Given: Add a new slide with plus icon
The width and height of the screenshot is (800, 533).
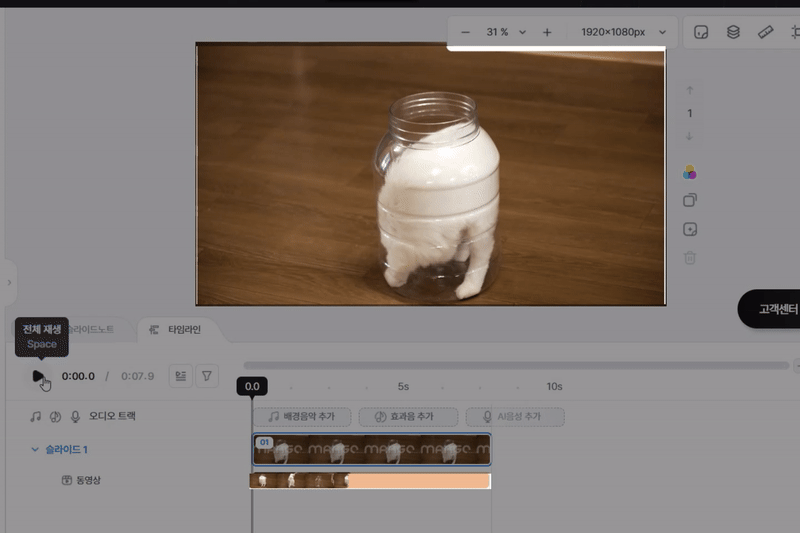Looking at the screenshot, I should click(x=689, y=229).
